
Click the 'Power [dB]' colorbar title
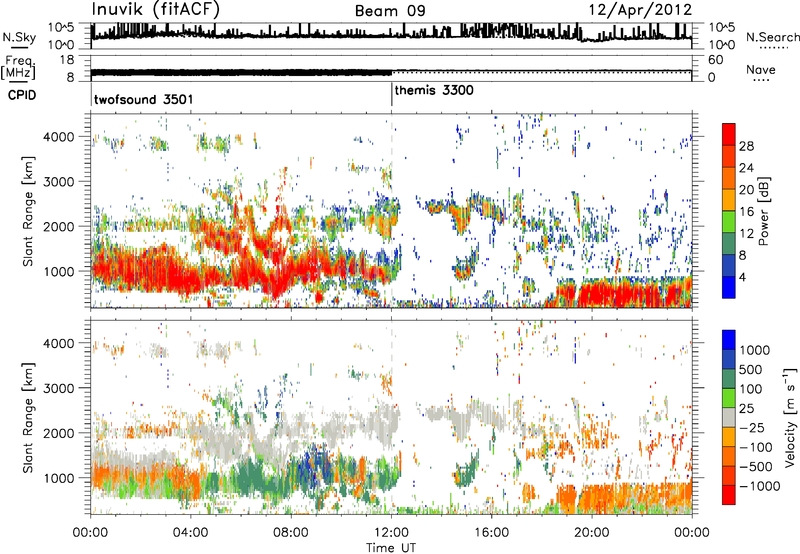[x=764, y=211]
